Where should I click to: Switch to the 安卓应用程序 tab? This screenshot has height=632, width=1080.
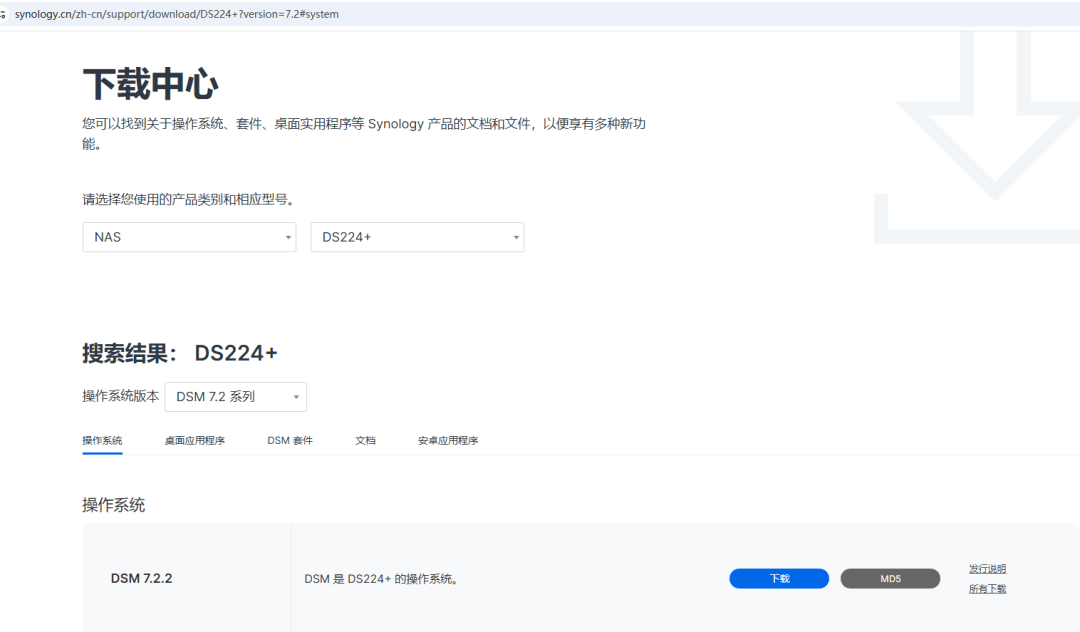pos(448,440)
